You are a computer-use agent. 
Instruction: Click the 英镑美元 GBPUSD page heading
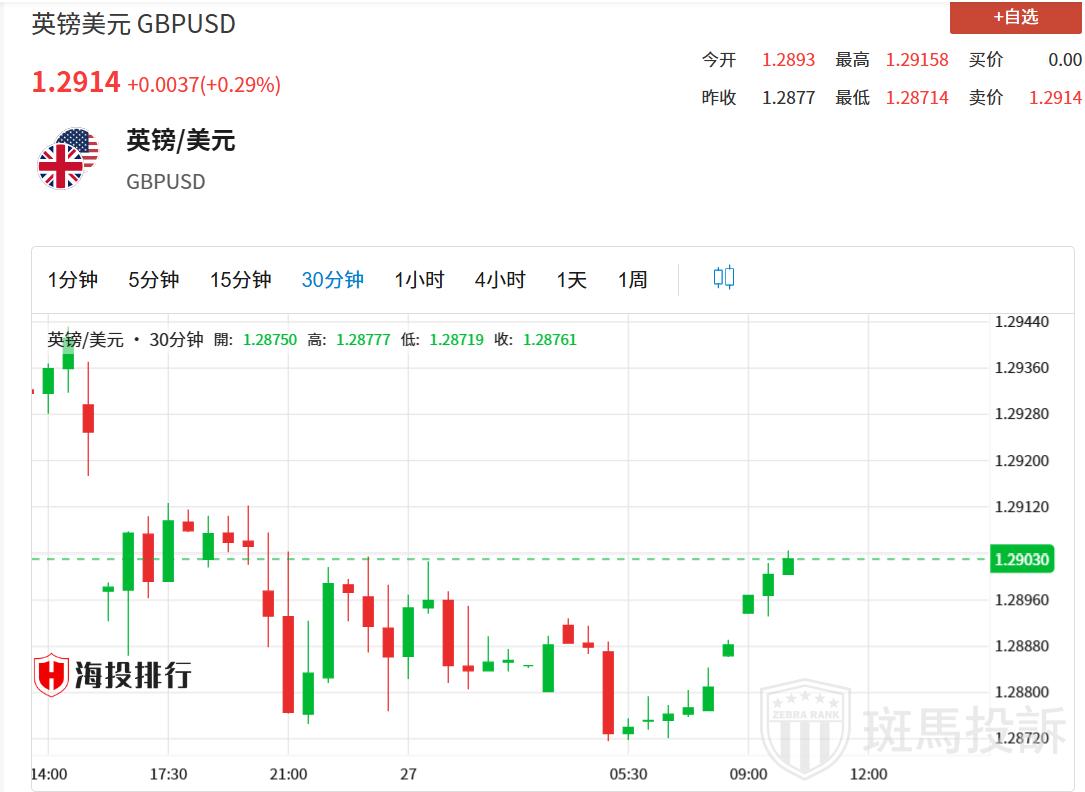(134, 24)
